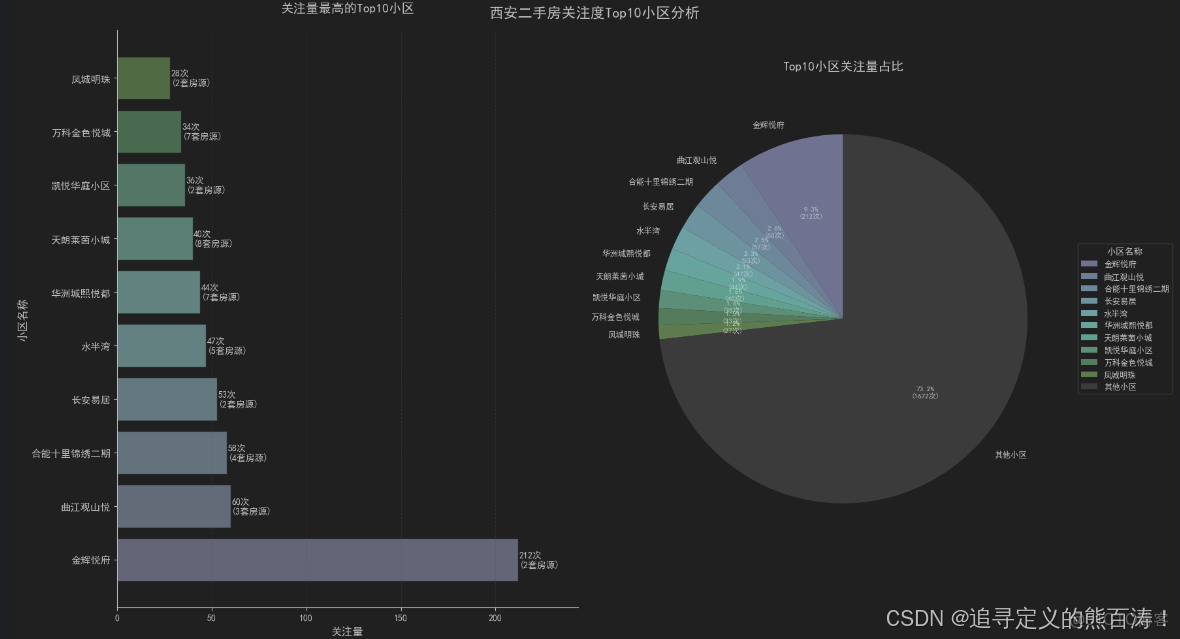Click the 水半湾 horizontal bar

click(162, 346)
